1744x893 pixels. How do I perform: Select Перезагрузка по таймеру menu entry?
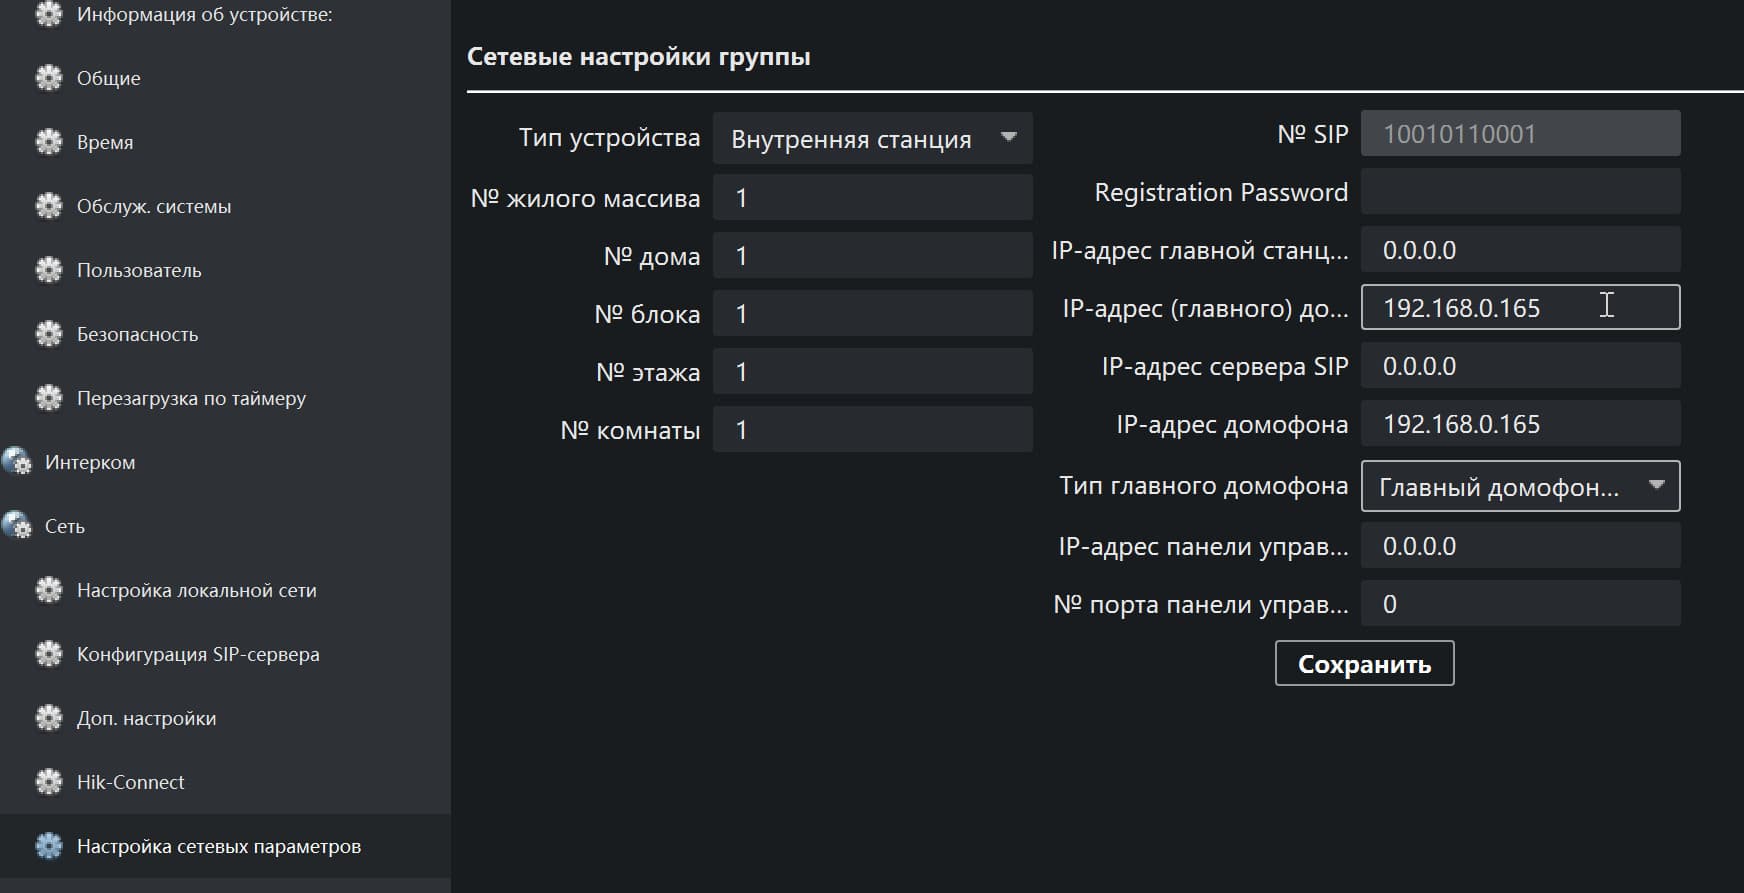tap(191, 399)
